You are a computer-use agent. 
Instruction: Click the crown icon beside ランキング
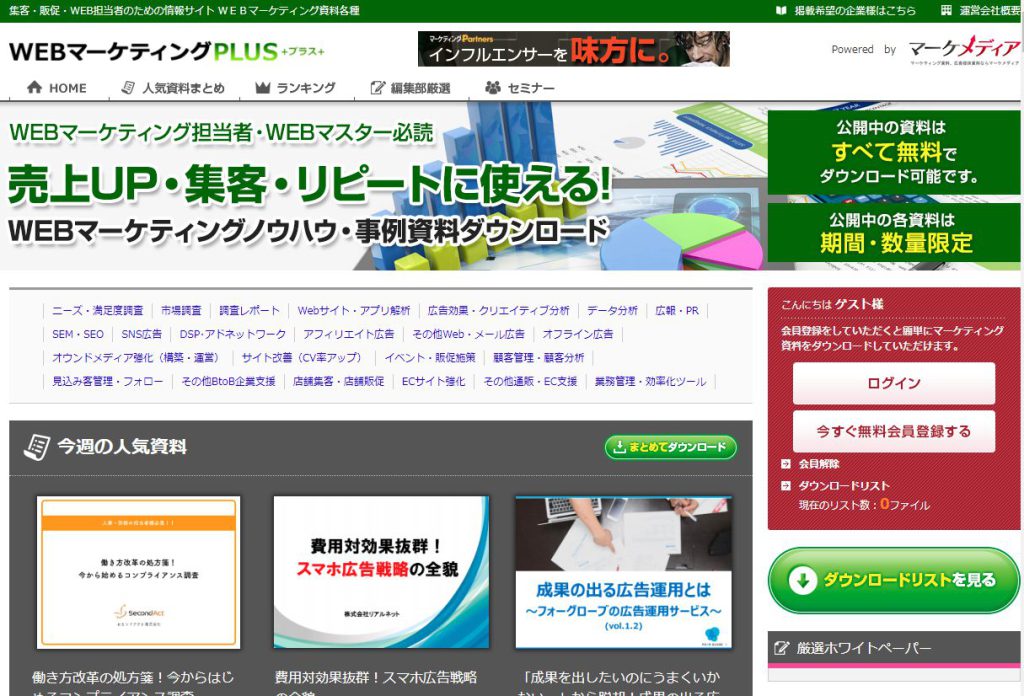(263, 88)
